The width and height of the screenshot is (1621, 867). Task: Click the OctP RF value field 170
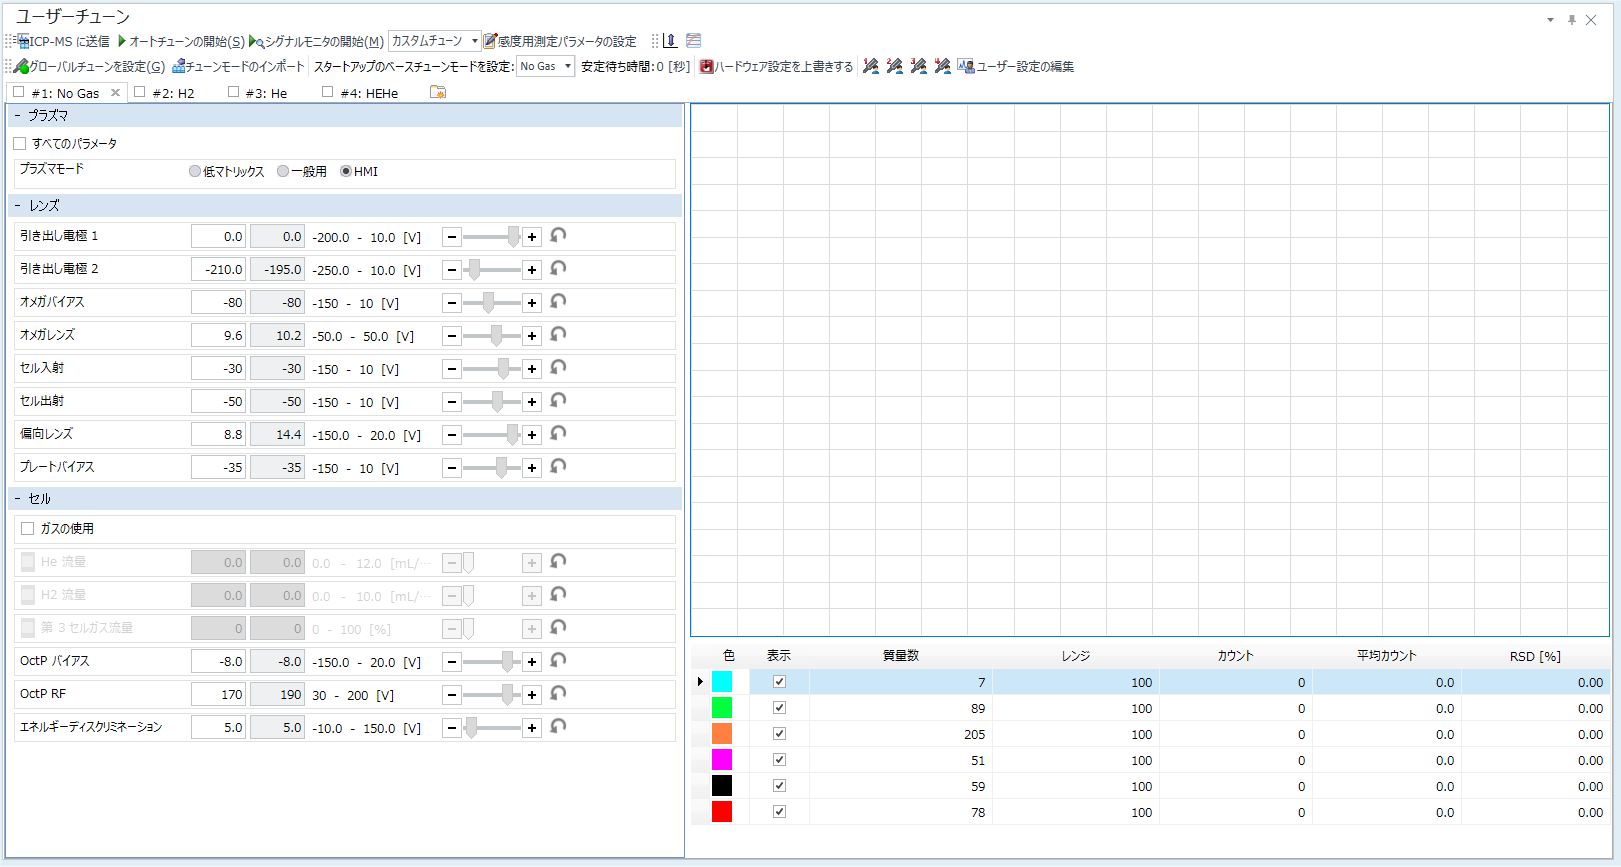(218, 695)
